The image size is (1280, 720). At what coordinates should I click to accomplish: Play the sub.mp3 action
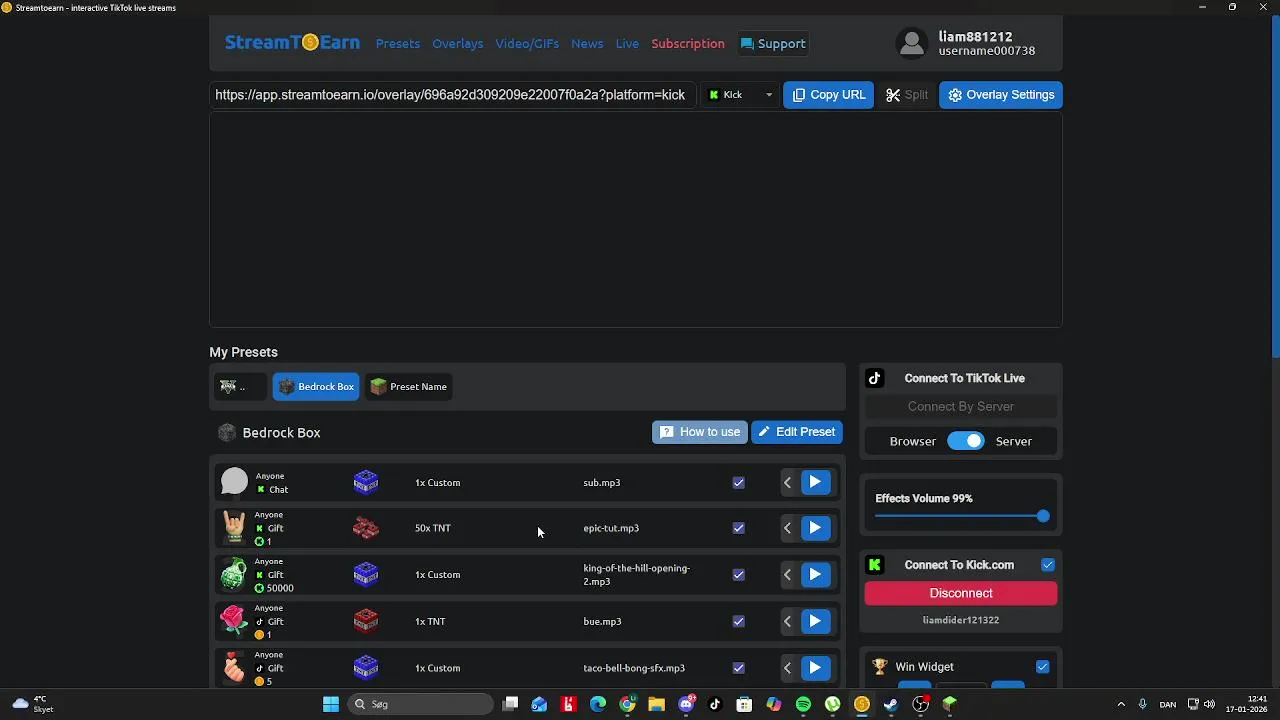pos(815,482)
